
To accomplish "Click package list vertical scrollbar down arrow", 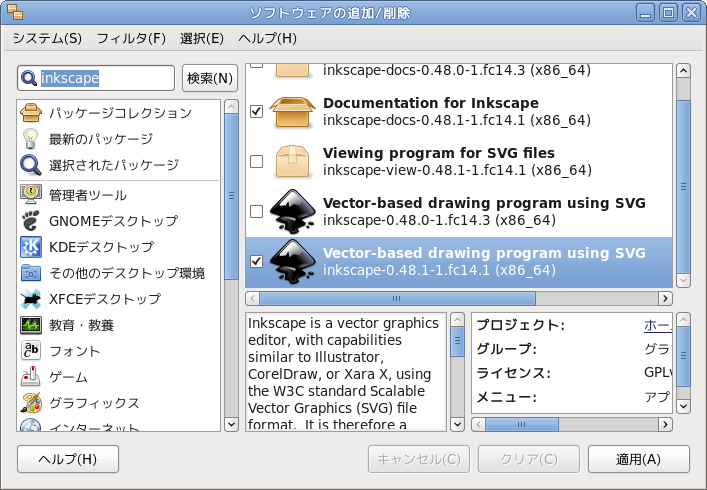I will click(684, 280).
